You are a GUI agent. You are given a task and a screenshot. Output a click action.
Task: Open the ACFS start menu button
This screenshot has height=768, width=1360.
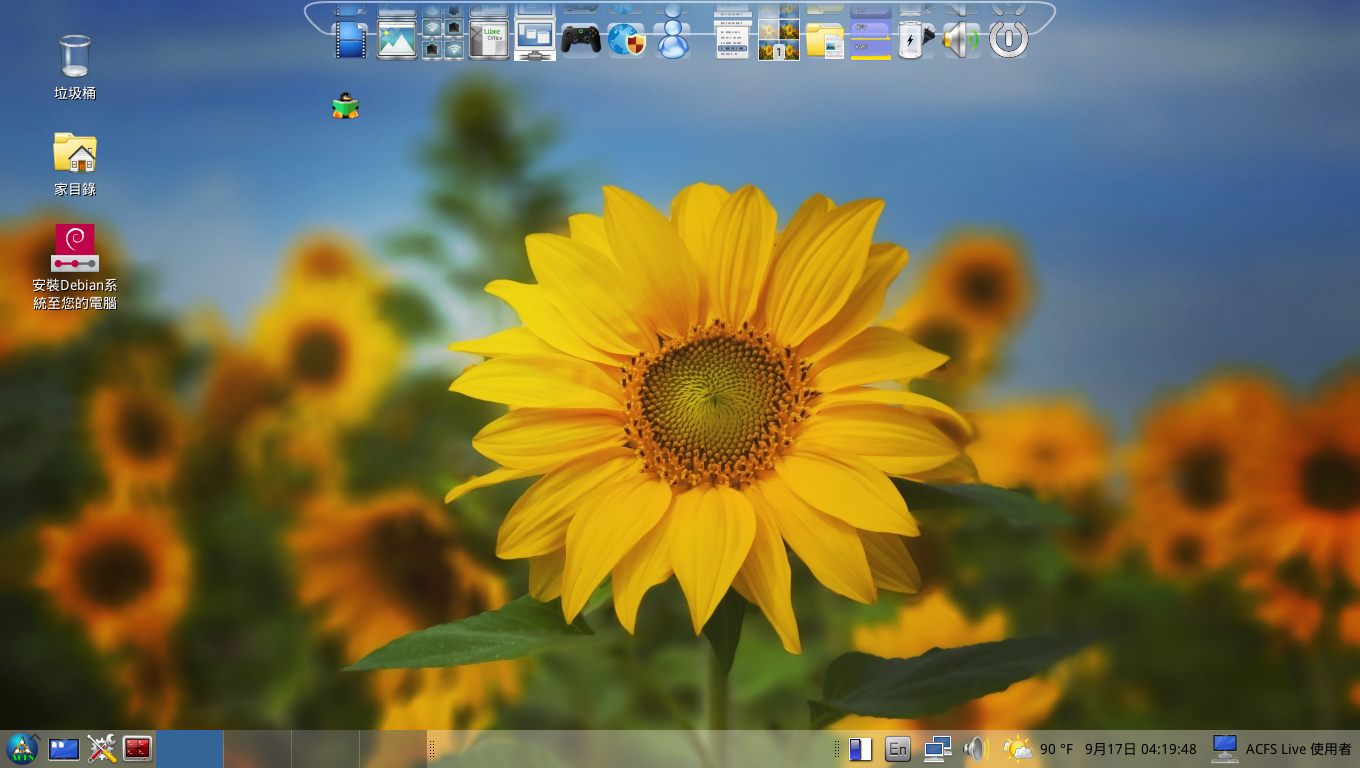pos(22,748)
